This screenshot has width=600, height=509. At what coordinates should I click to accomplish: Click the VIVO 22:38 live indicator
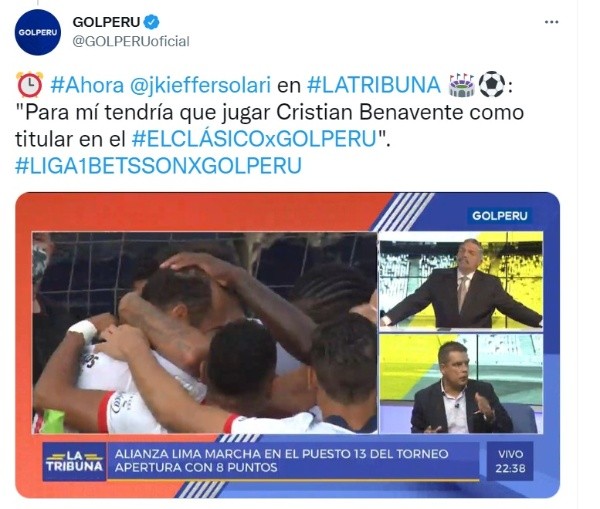point(510,461)
